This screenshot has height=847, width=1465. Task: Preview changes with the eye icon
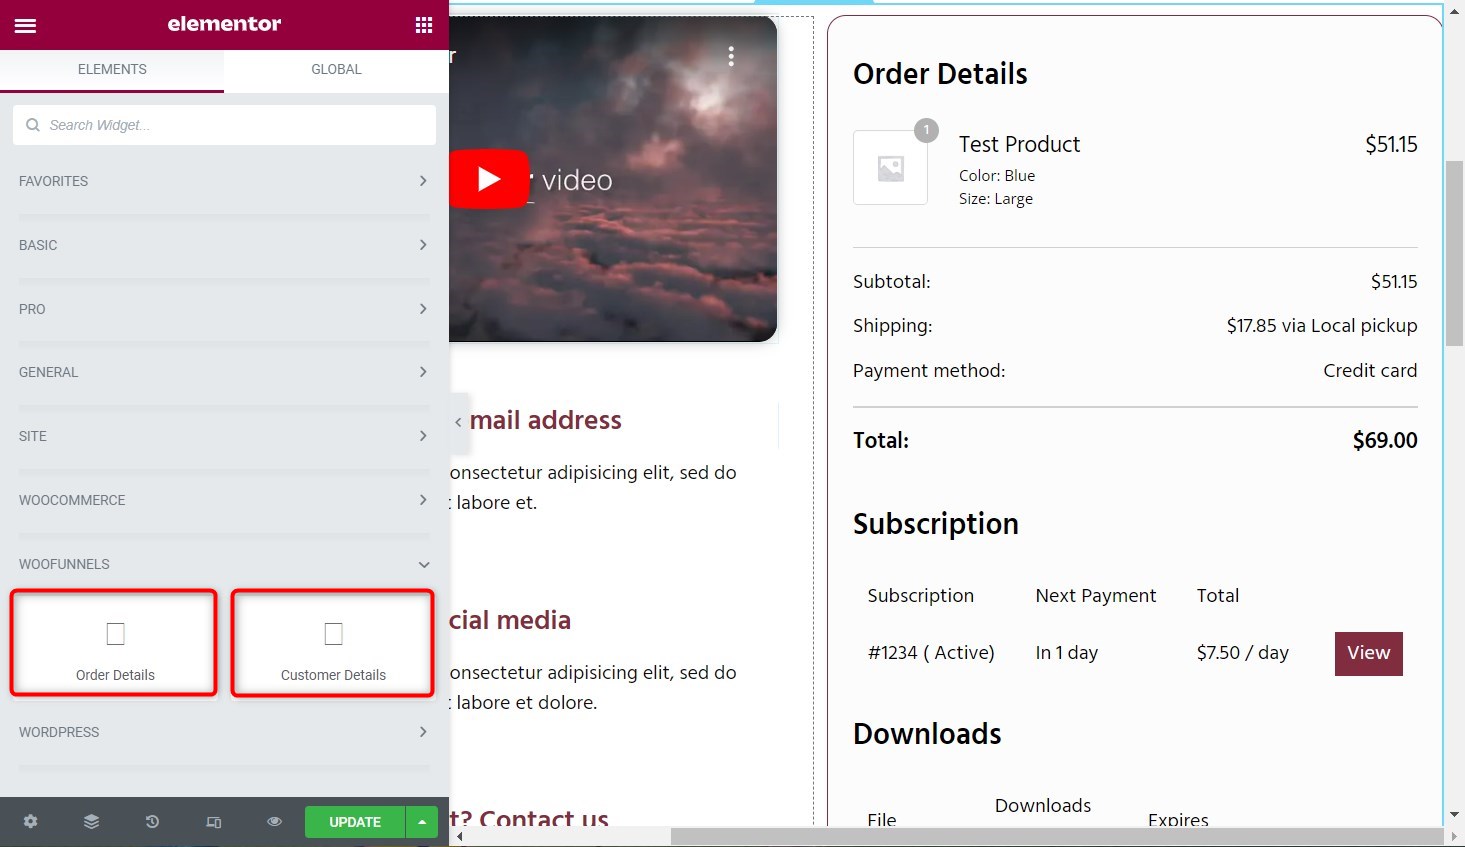point(273,821)
